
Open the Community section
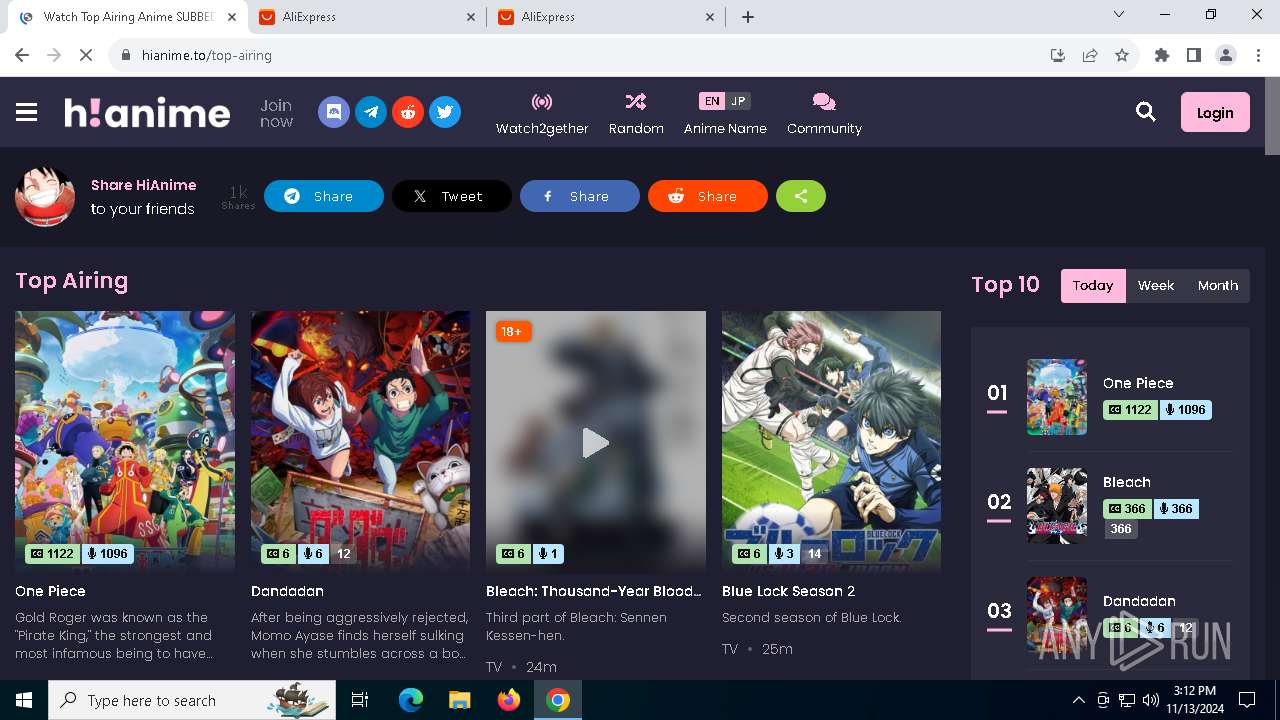point(824,113)
